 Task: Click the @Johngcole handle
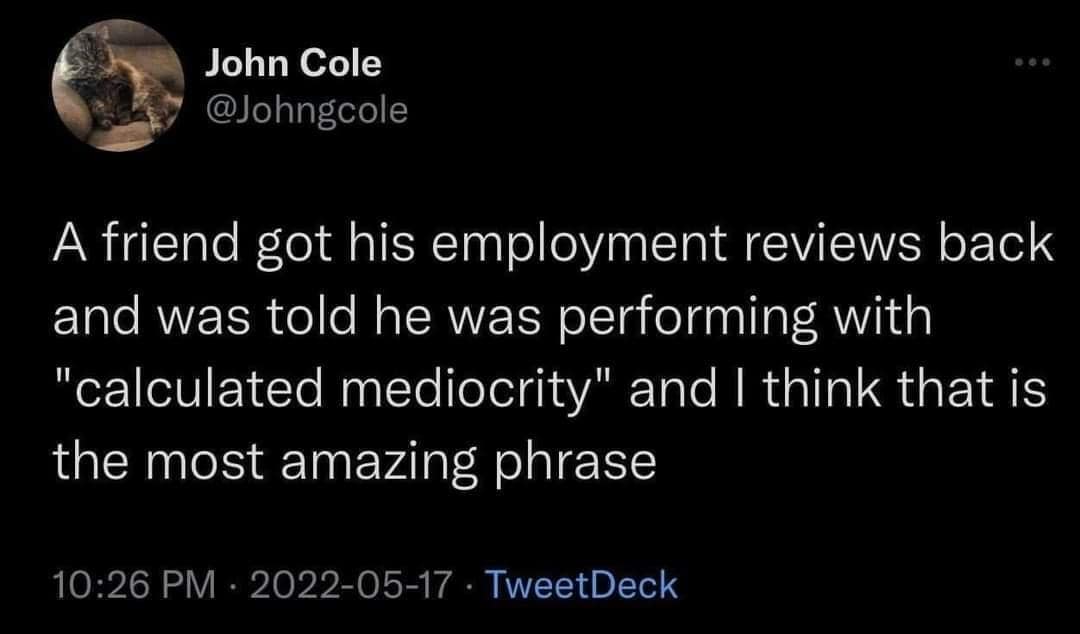[305, 108]
